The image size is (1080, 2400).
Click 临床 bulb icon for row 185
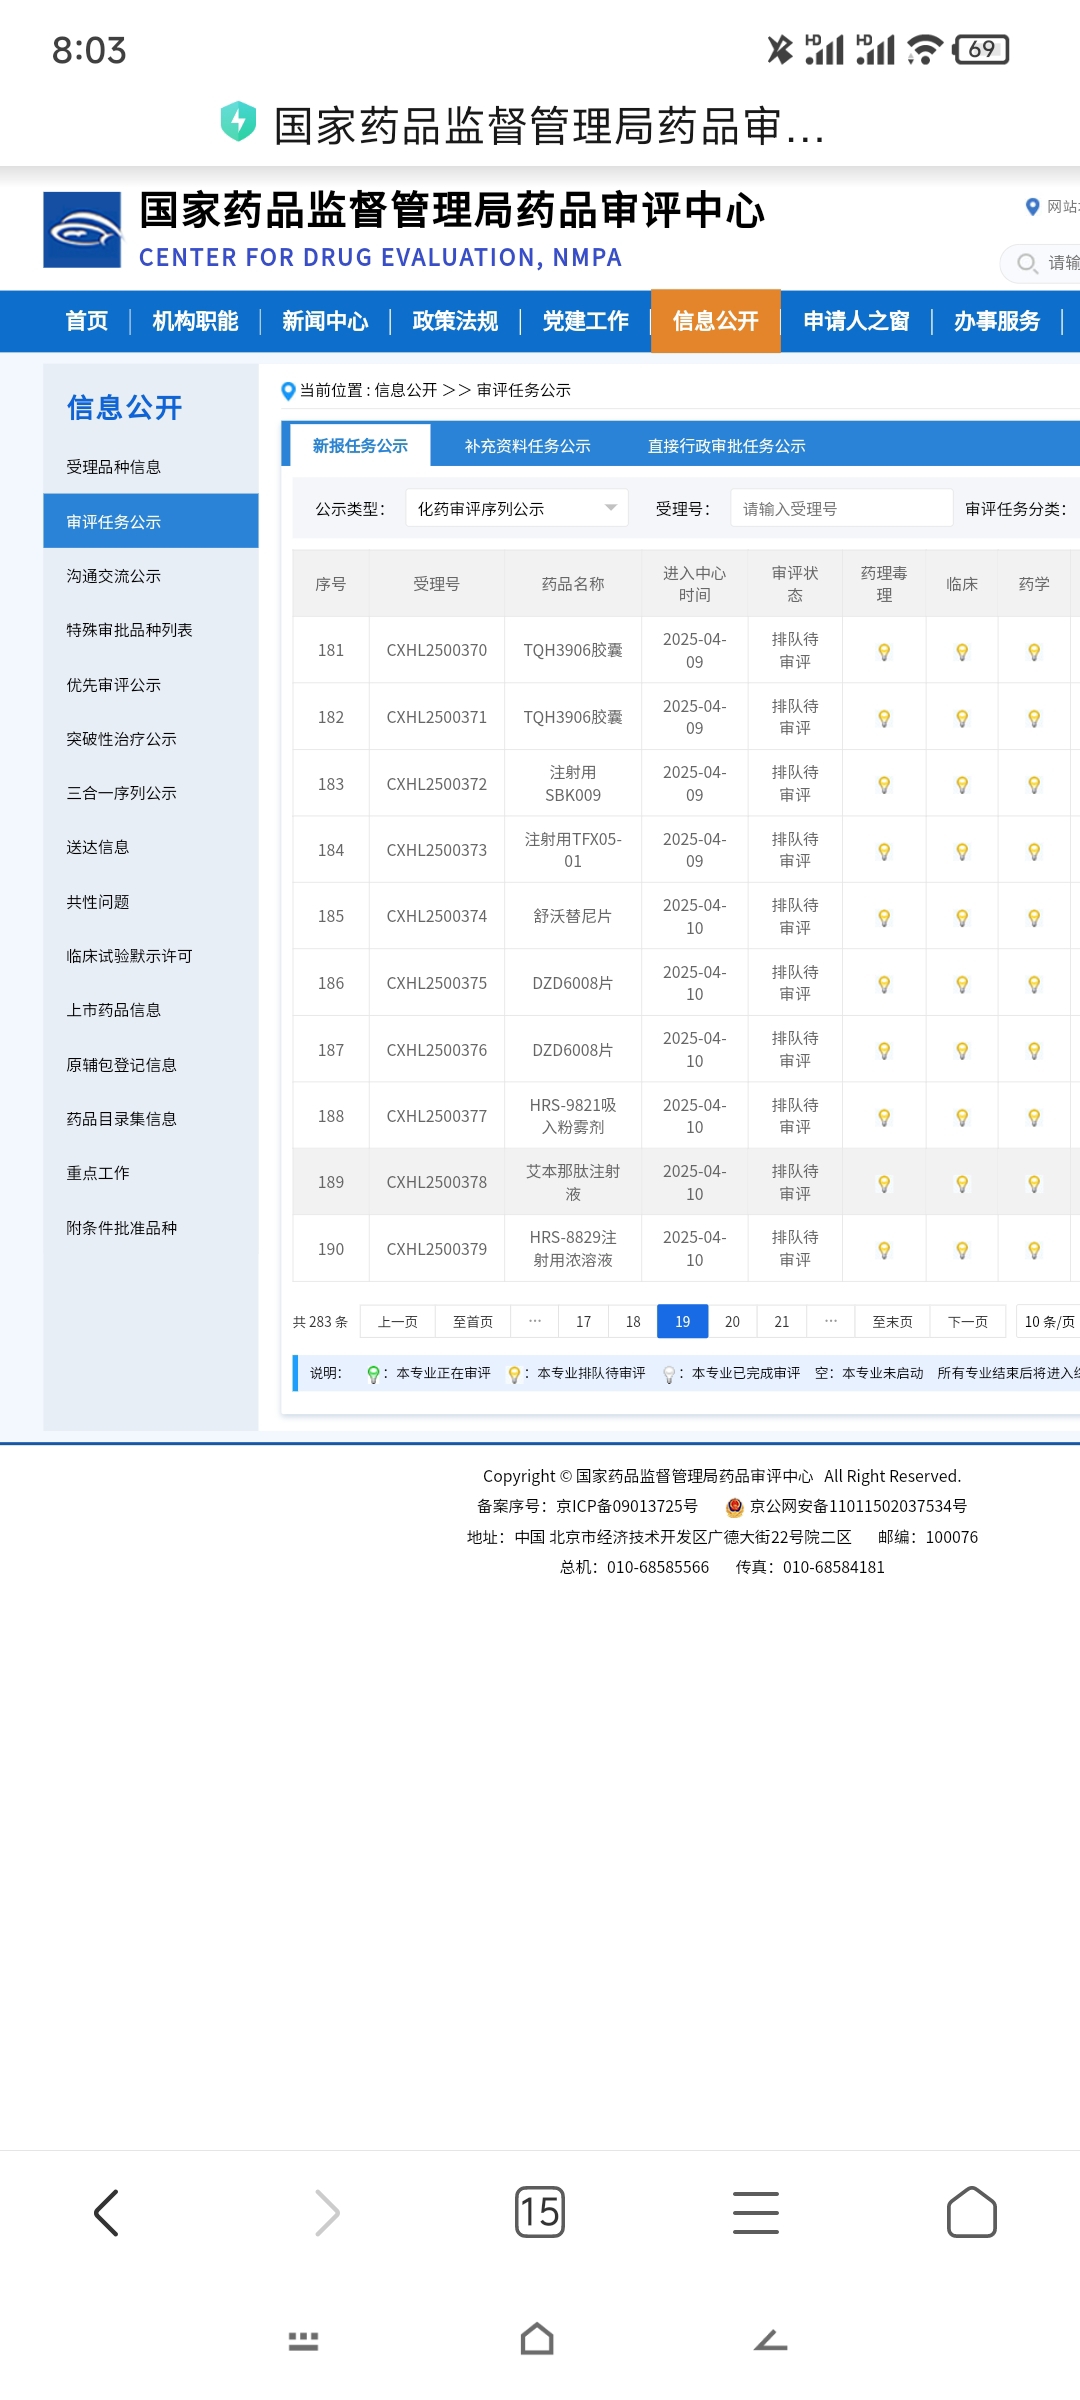tap(962, 918)
